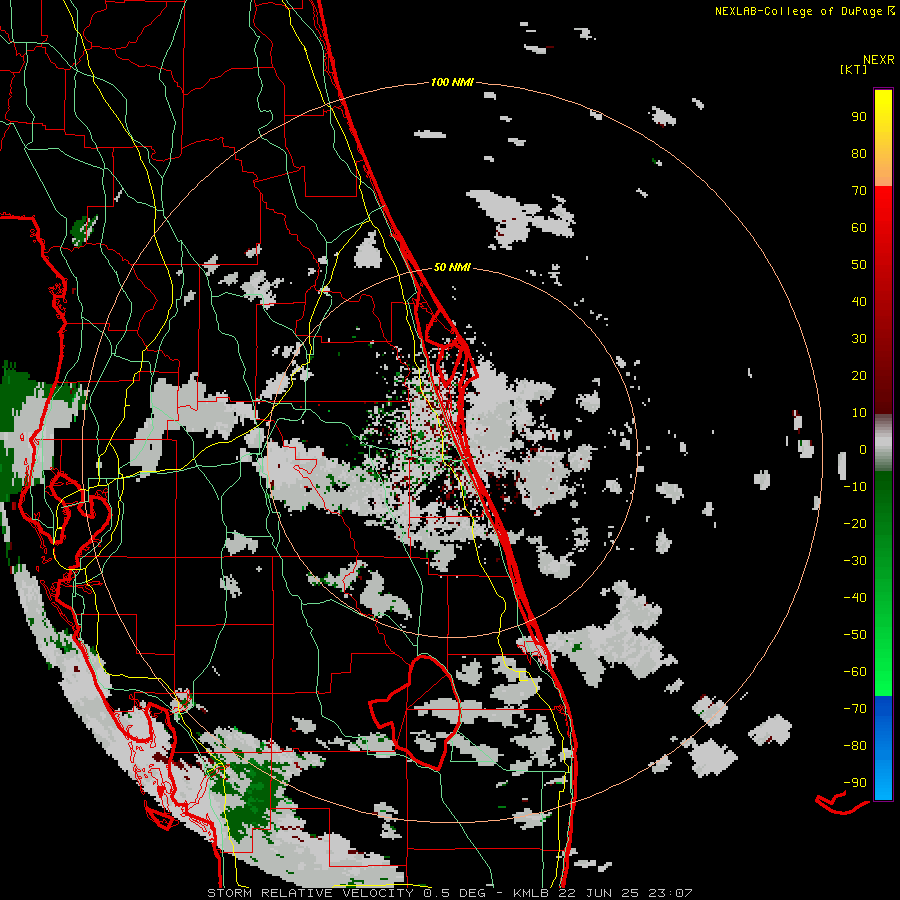This screenshot has width=900, height=900.
Task: Click the 80 value on velocity scale
Action: click(859, 154)
